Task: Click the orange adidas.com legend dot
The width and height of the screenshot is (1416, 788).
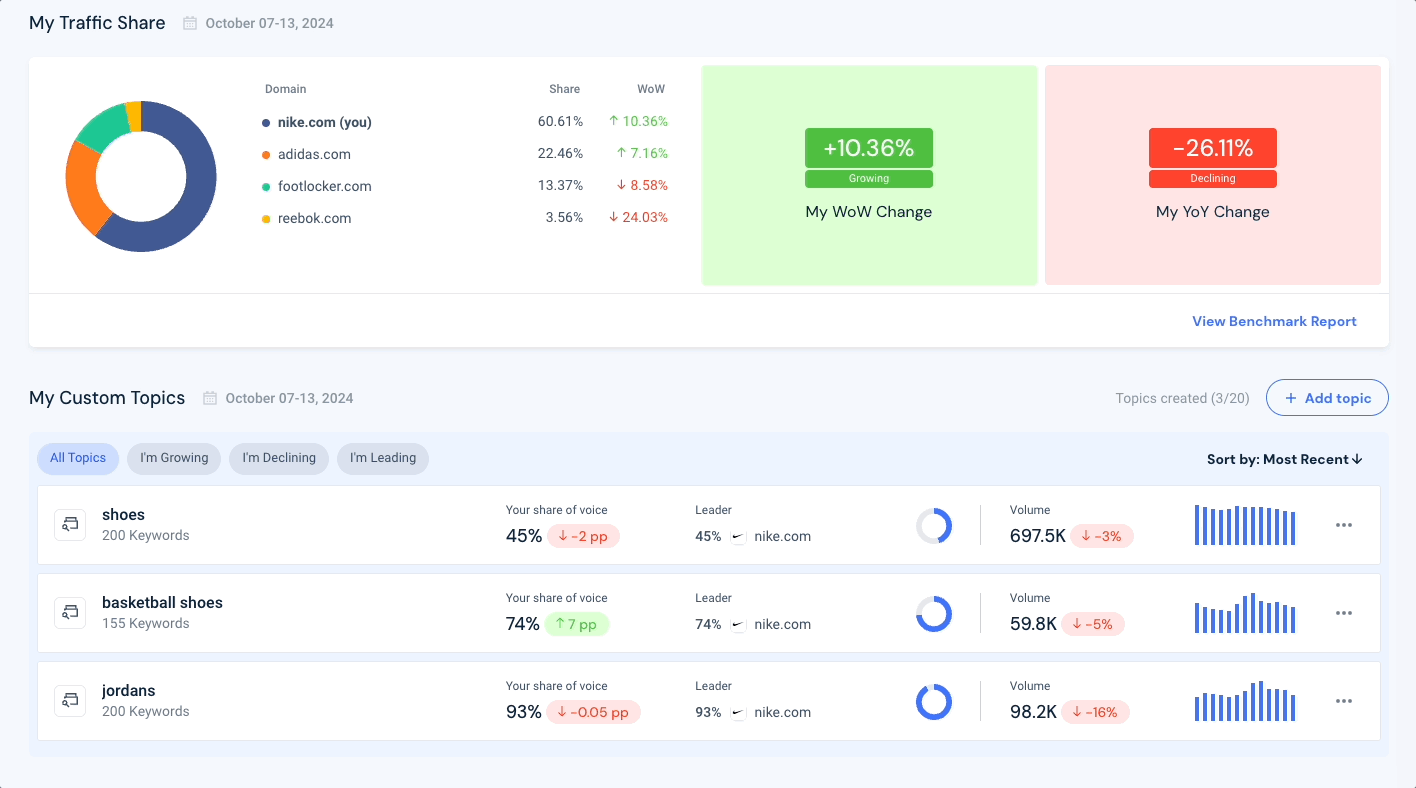Action: (x=266, y=155)
